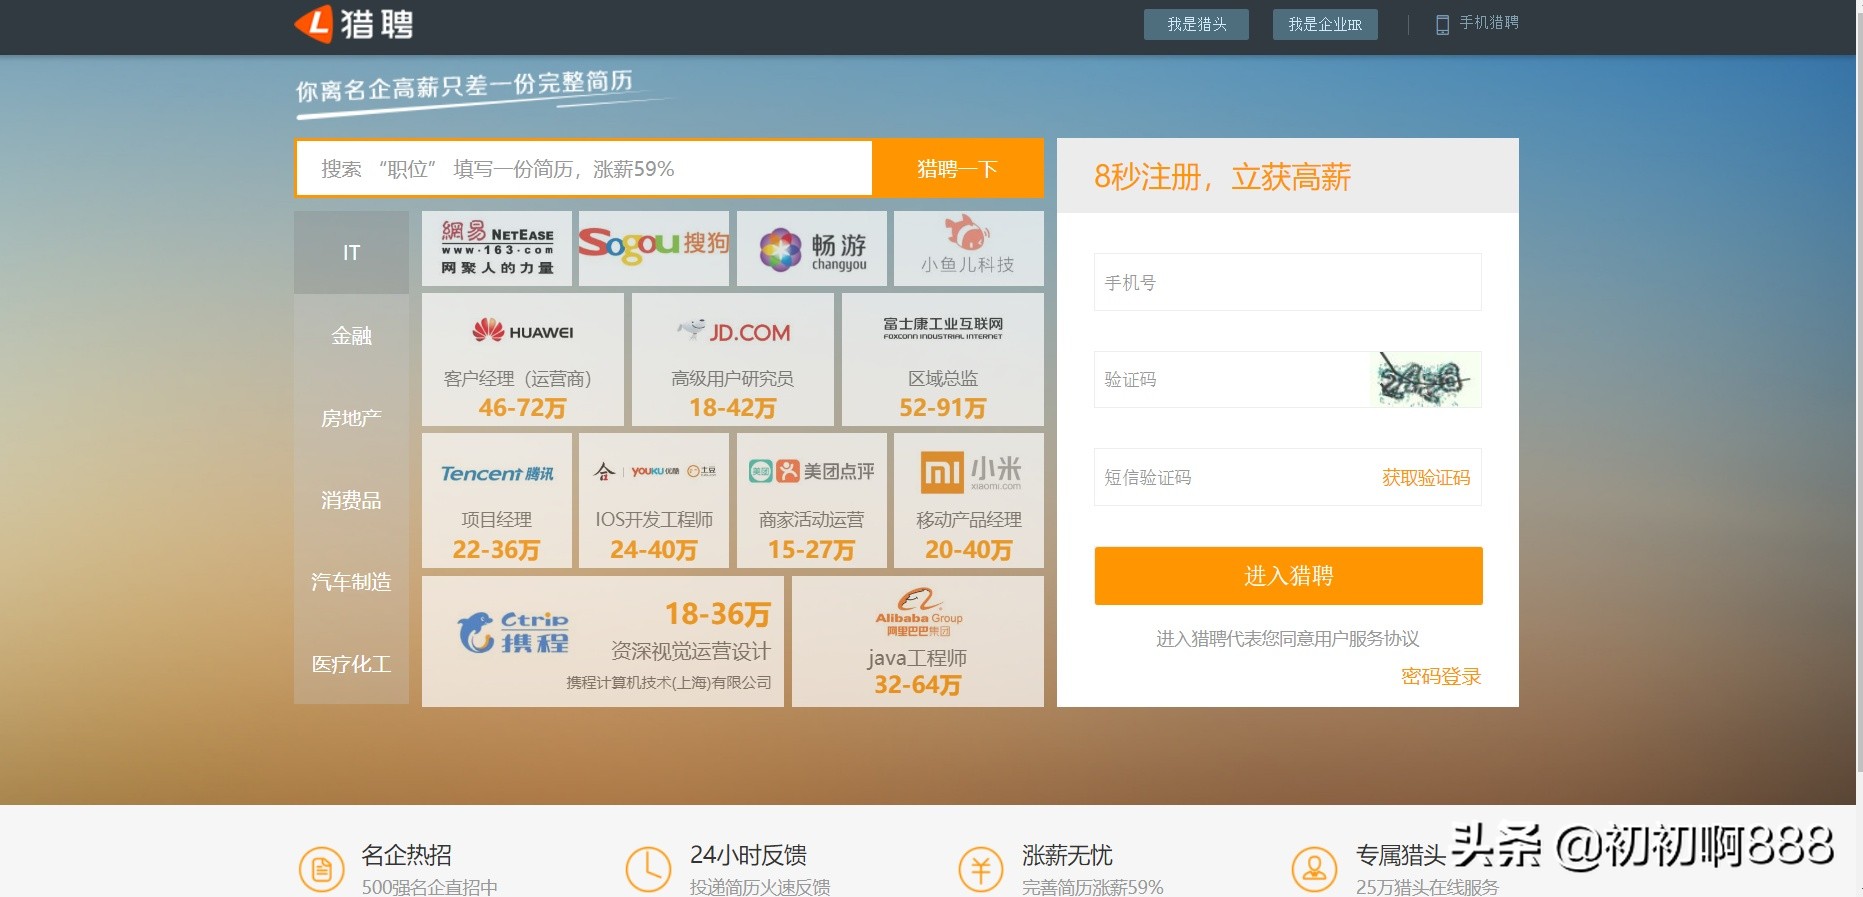Open the NetEase company logo tile
Viewport: 1863px width, 897px height.
497,248
